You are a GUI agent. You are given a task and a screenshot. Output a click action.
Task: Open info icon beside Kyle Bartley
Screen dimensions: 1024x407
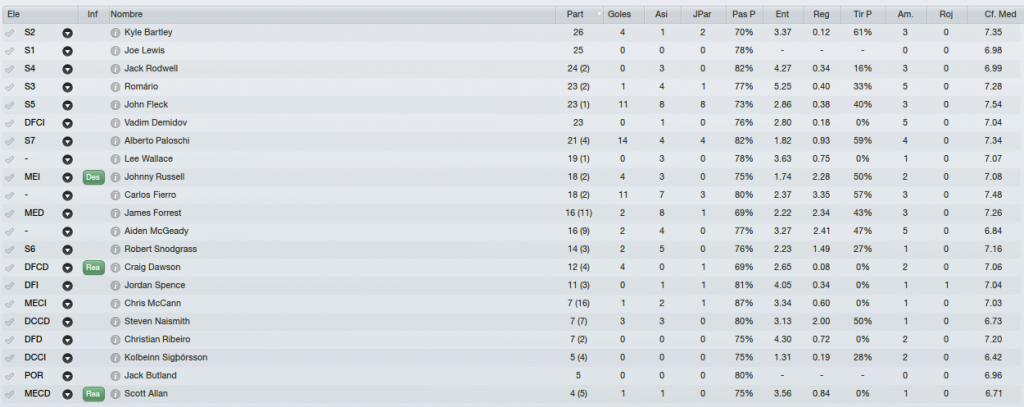(115, 33)
